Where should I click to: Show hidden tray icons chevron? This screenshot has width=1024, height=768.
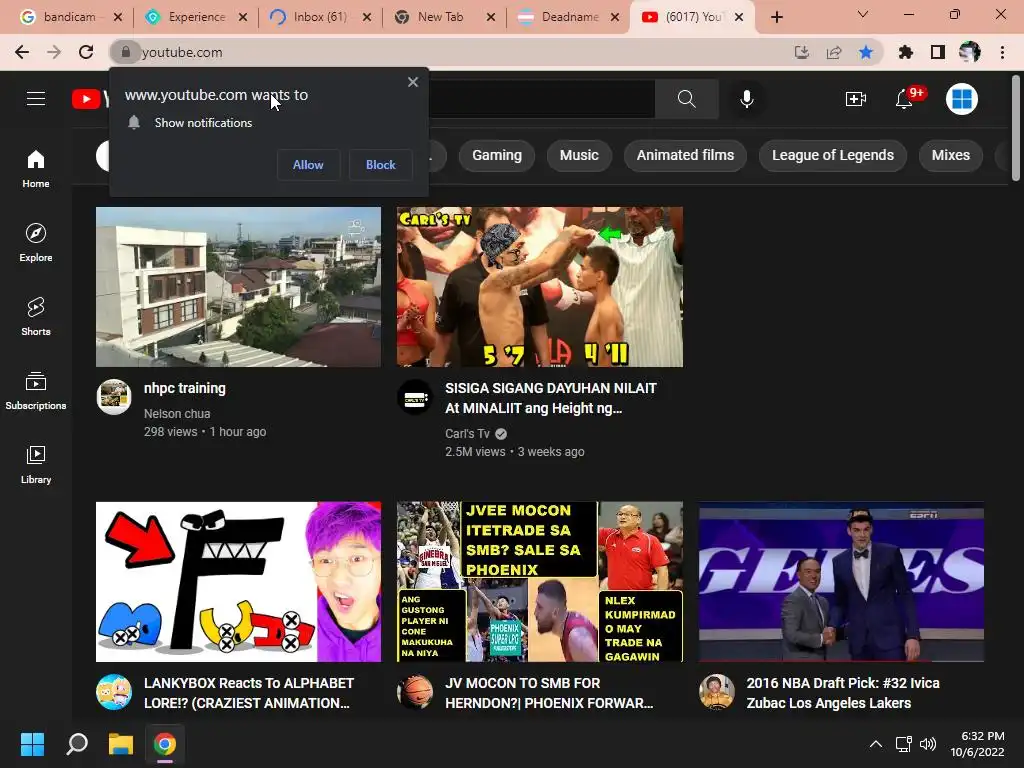tap(876, 744)
